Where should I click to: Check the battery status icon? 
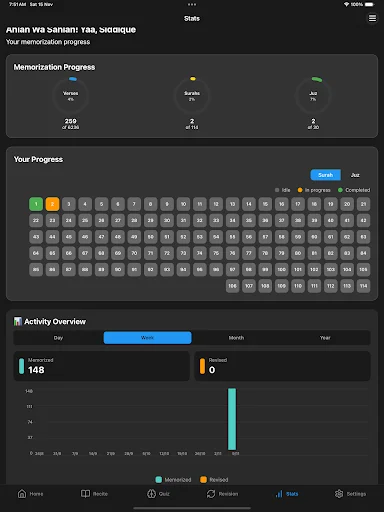tap(369, 4)
